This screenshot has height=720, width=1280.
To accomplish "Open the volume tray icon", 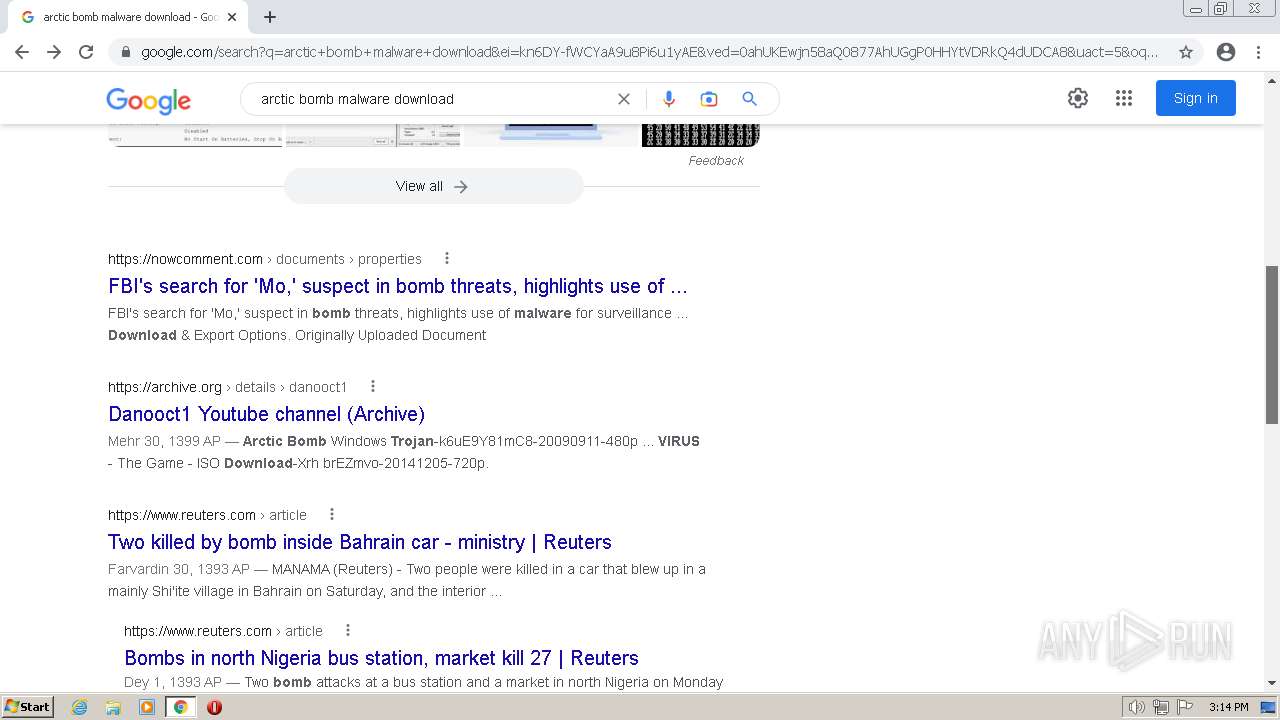I will (1137, 707).
